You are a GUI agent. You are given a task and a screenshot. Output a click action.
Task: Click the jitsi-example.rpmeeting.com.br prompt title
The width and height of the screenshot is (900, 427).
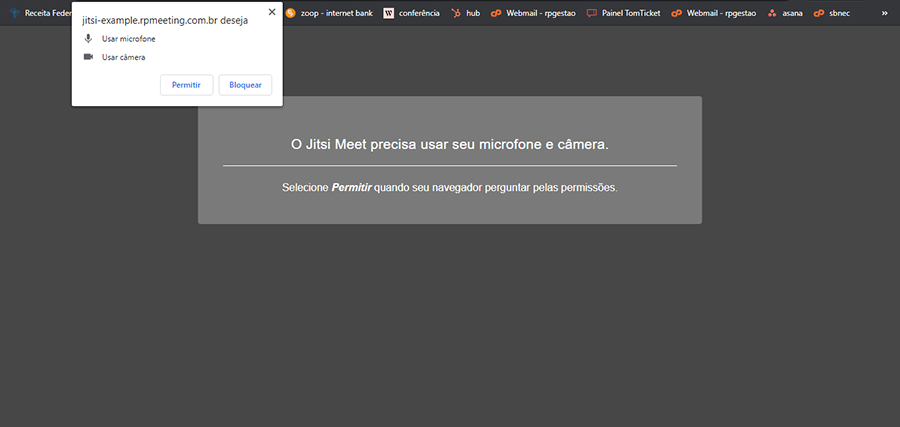[165, 20]
